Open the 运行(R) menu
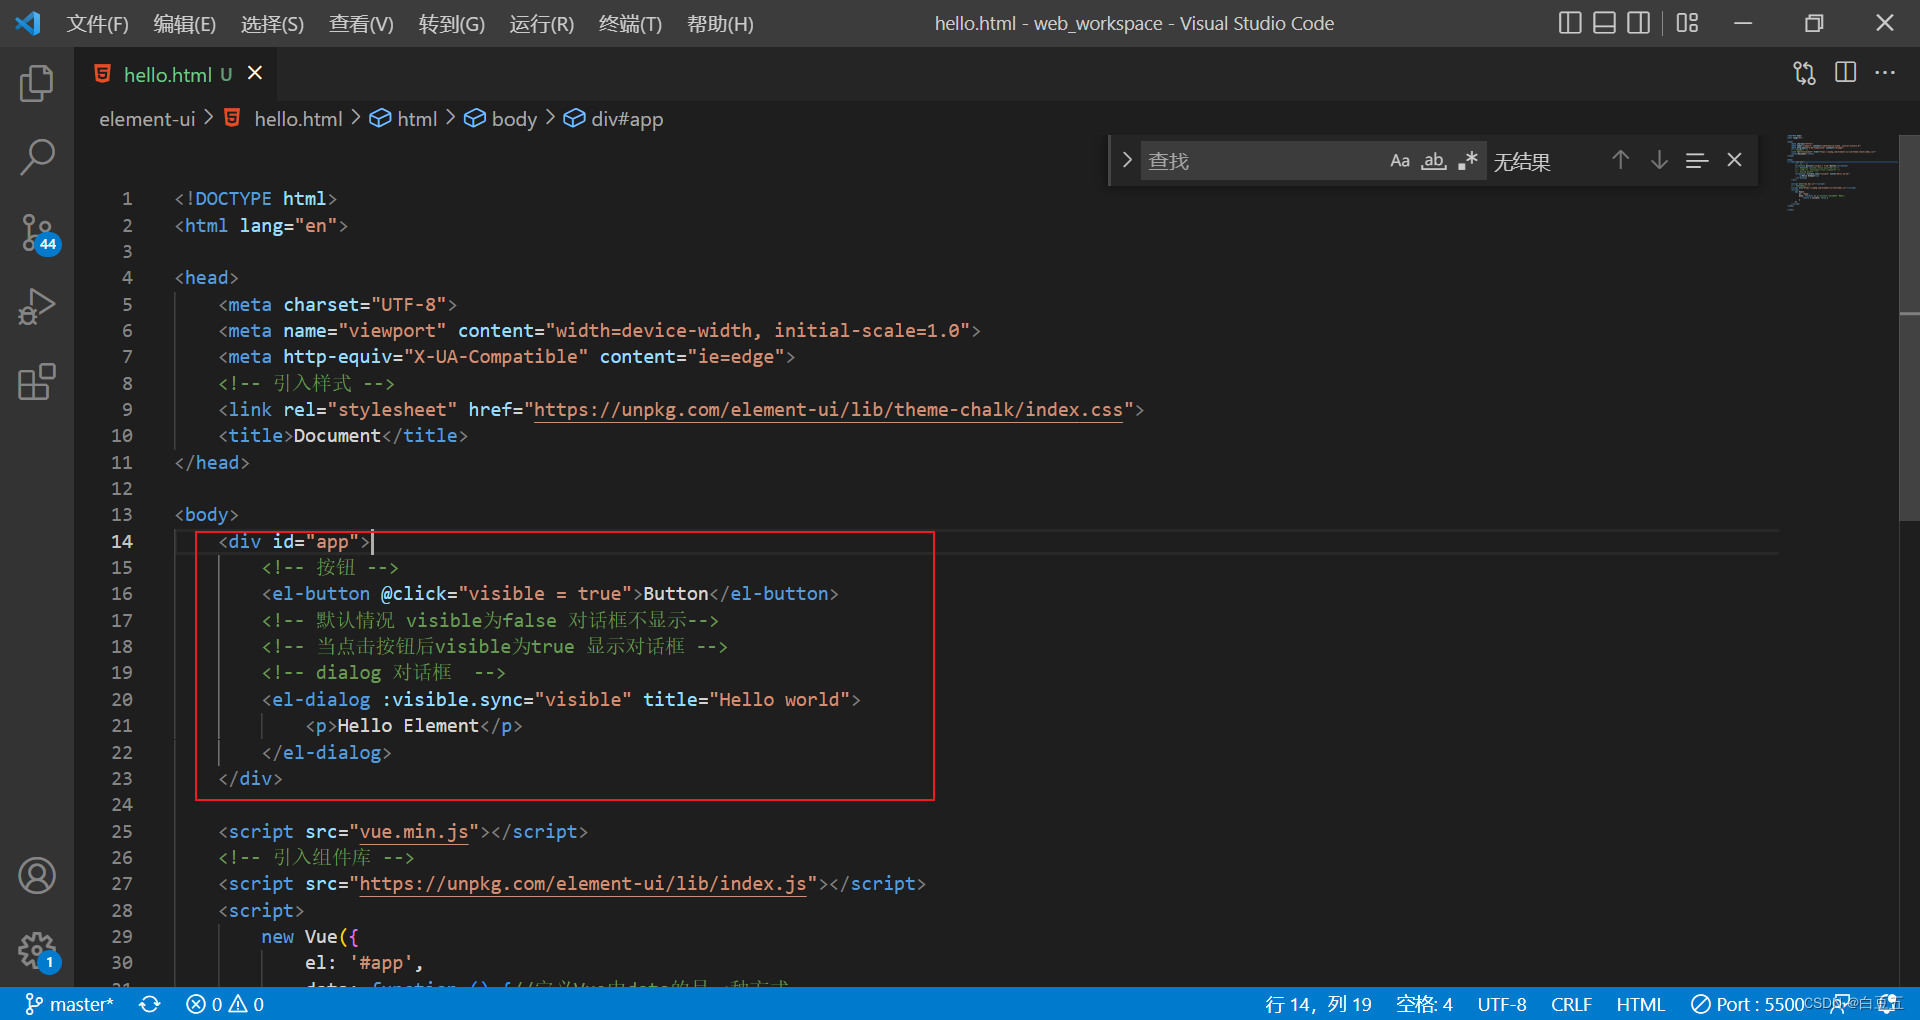Viewport: 1920px width, 1020px height. pyautogui.click(x=542, y=23)
